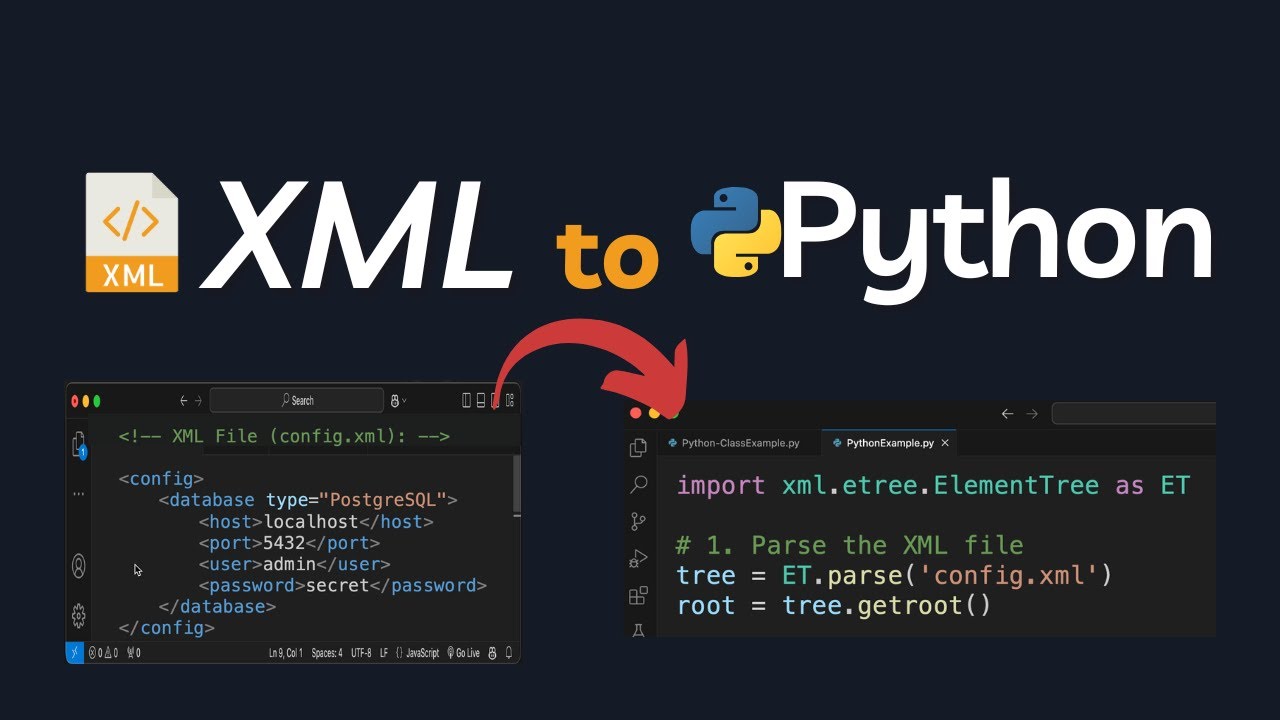
Task: Go back in XML window's title bar
Action: click(x=184, y=400)
